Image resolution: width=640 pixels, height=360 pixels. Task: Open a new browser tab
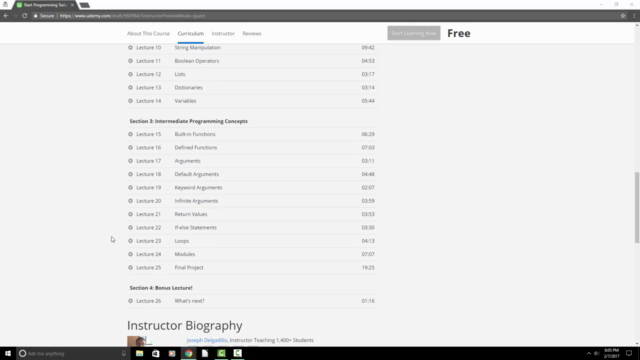point(84,5)
